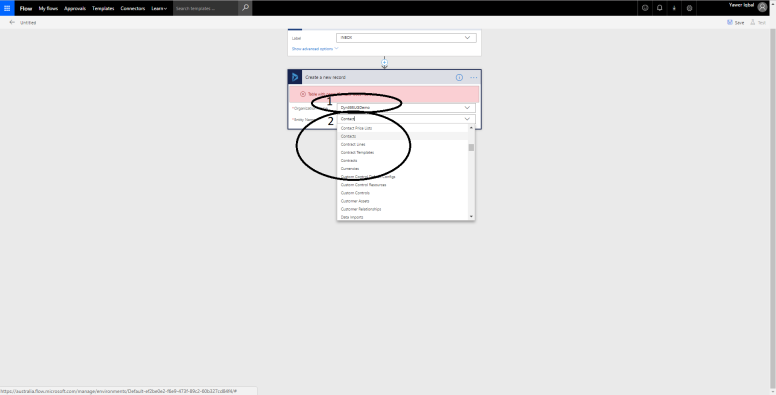776x395 pixels.
Task: Expand the Organization Name dropdown arrow
Action: click(x=467, y=107)
